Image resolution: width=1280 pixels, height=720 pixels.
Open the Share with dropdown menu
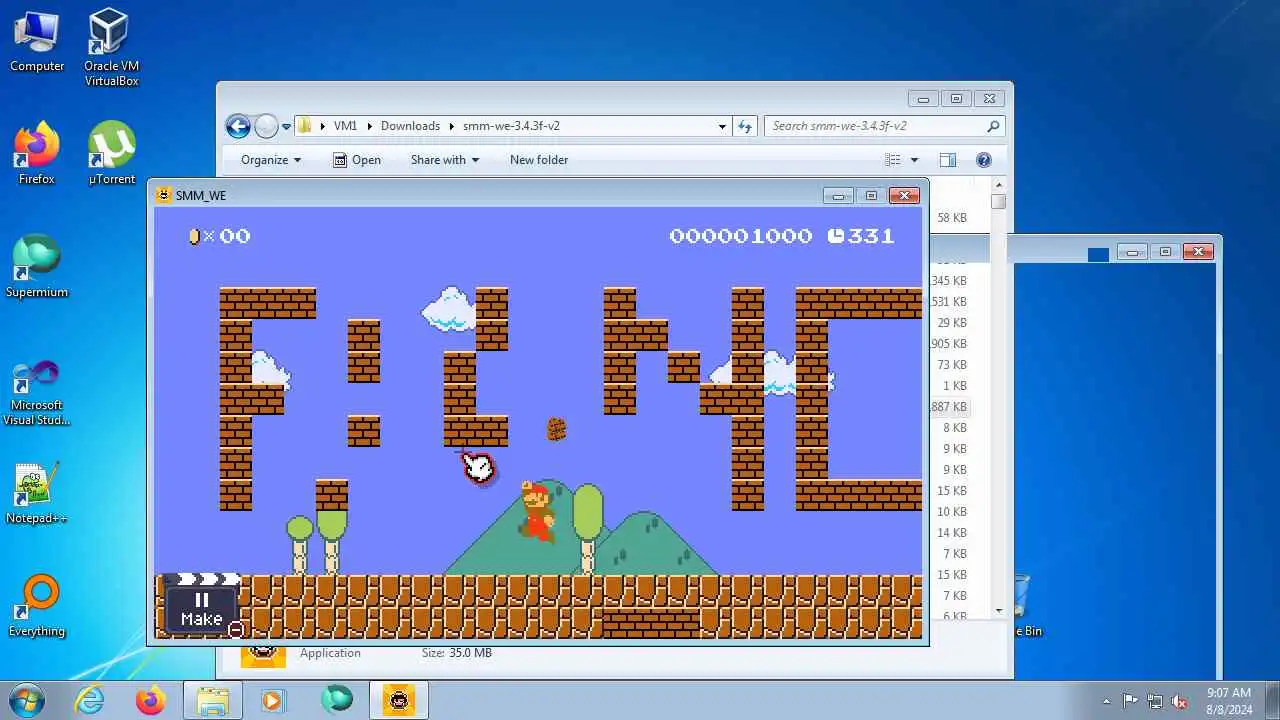coord(445,160)
